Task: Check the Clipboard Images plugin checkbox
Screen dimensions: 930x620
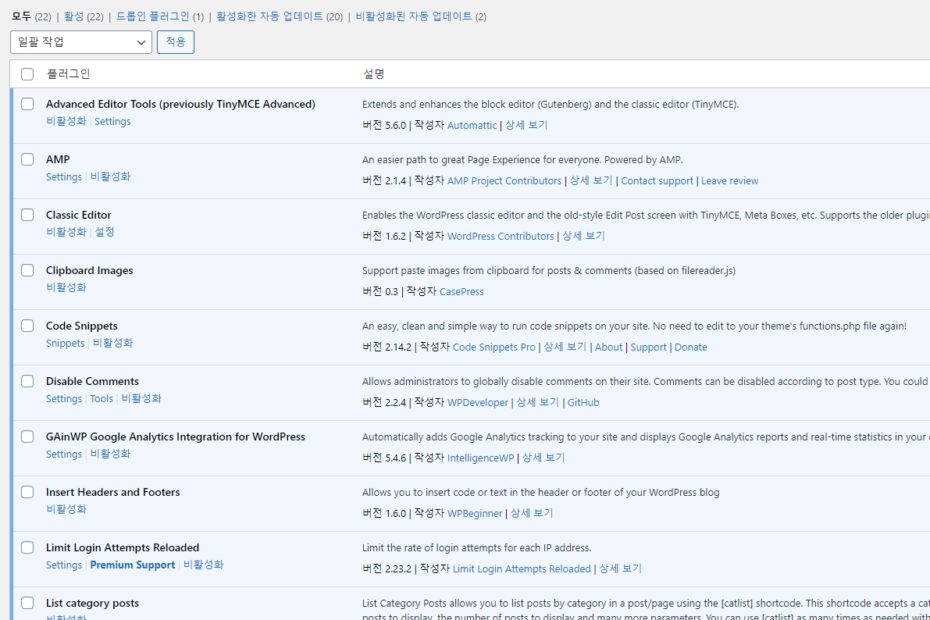Action: pyautogui.click(x=27, y=270)
